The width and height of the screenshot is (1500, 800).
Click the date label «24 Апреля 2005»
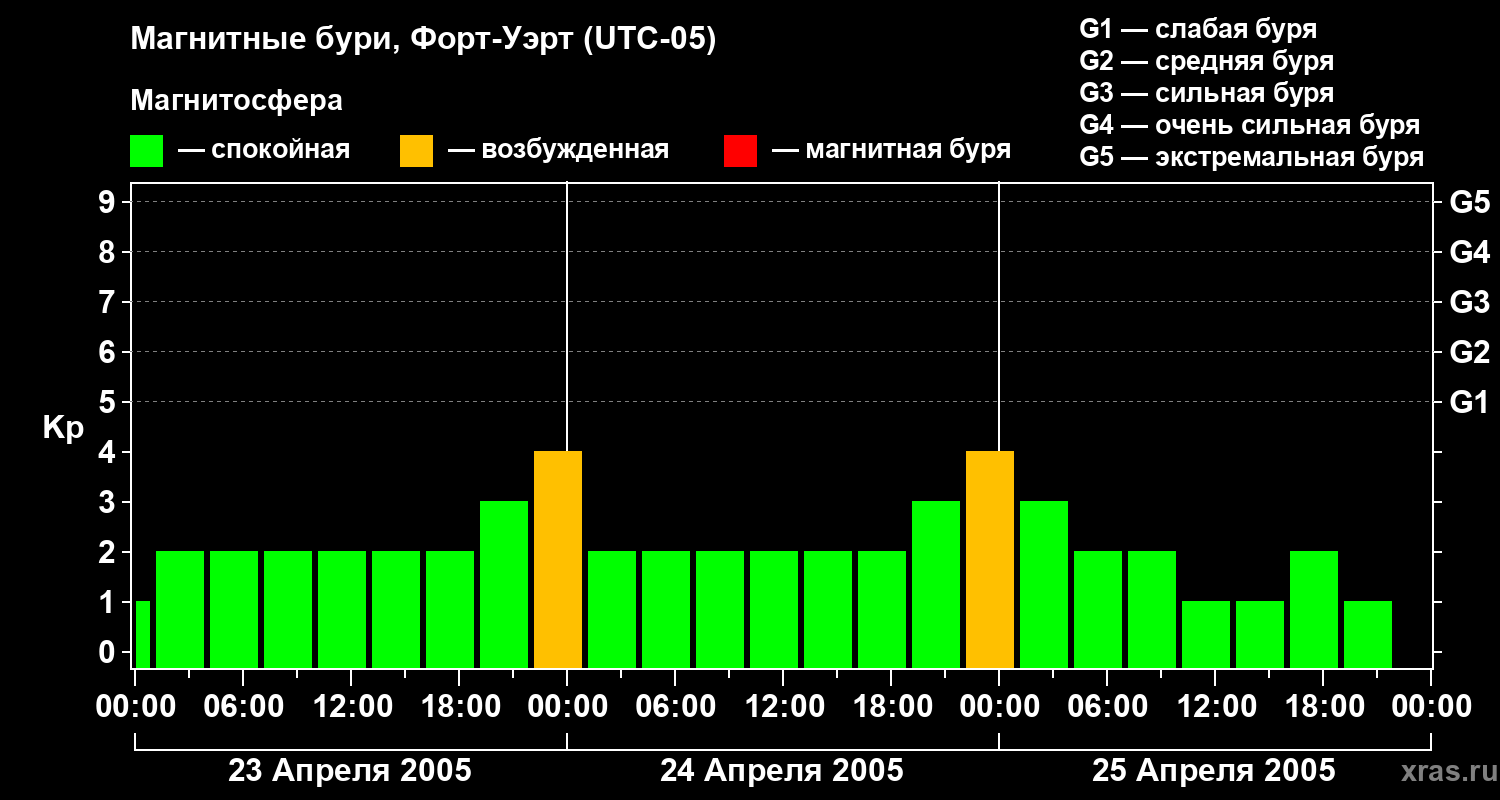click(x=782, y=770)
